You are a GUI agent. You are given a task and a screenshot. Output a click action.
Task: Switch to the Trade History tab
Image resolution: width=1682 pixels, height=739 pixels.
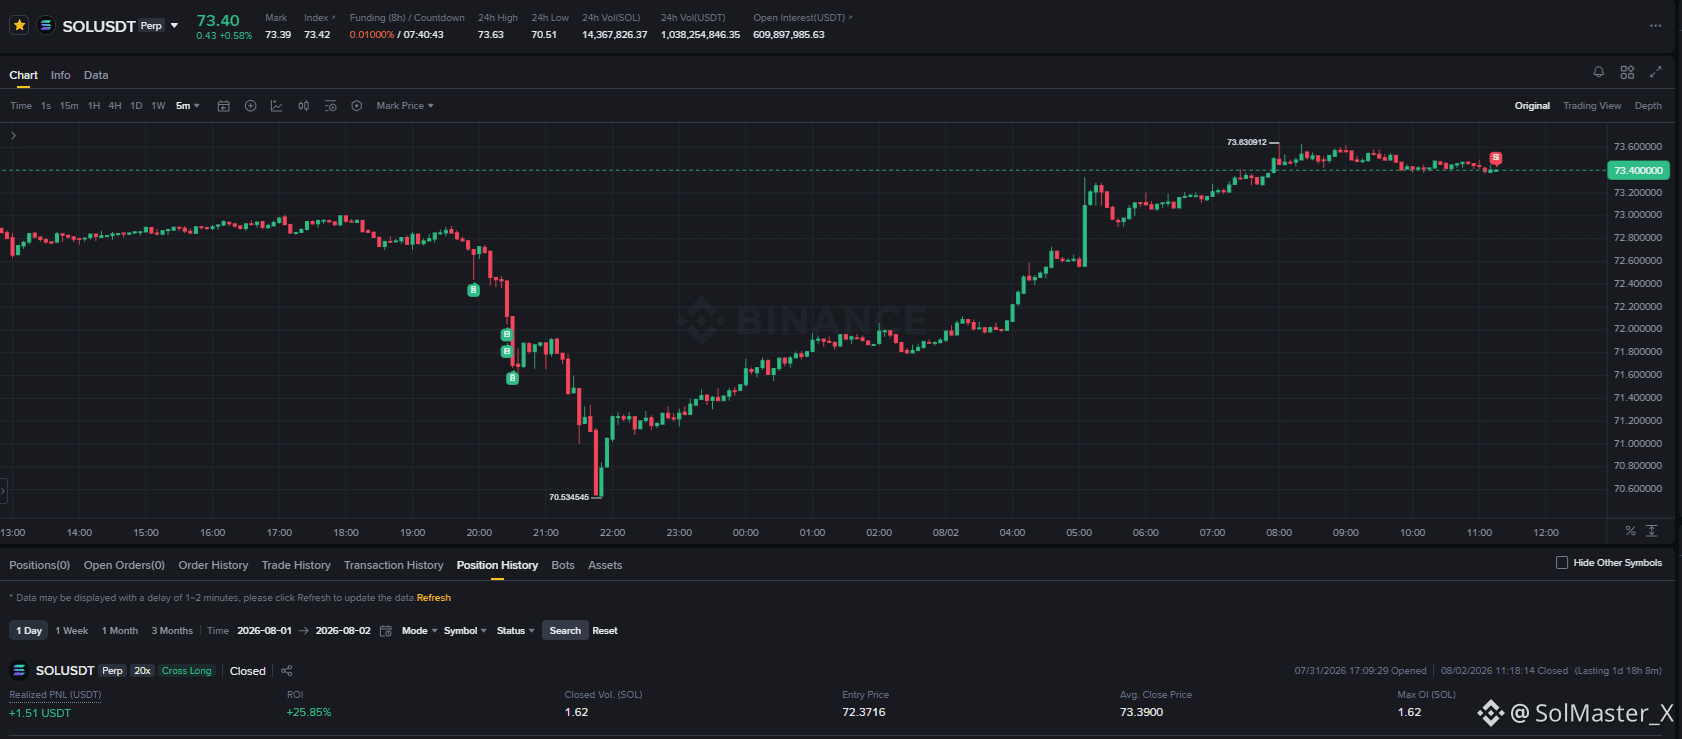click(296, 565)
